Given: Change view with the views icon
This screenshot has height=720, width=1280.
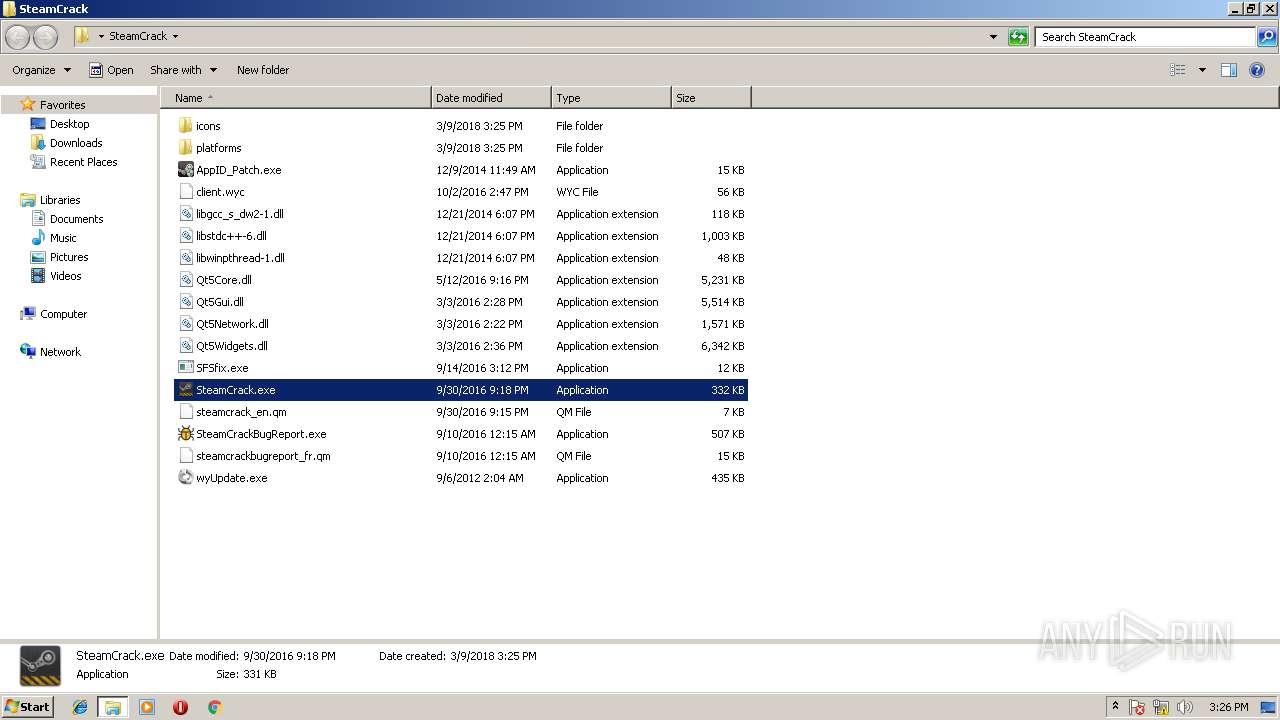Looking at the screenshot, I should pos(1178,70).
